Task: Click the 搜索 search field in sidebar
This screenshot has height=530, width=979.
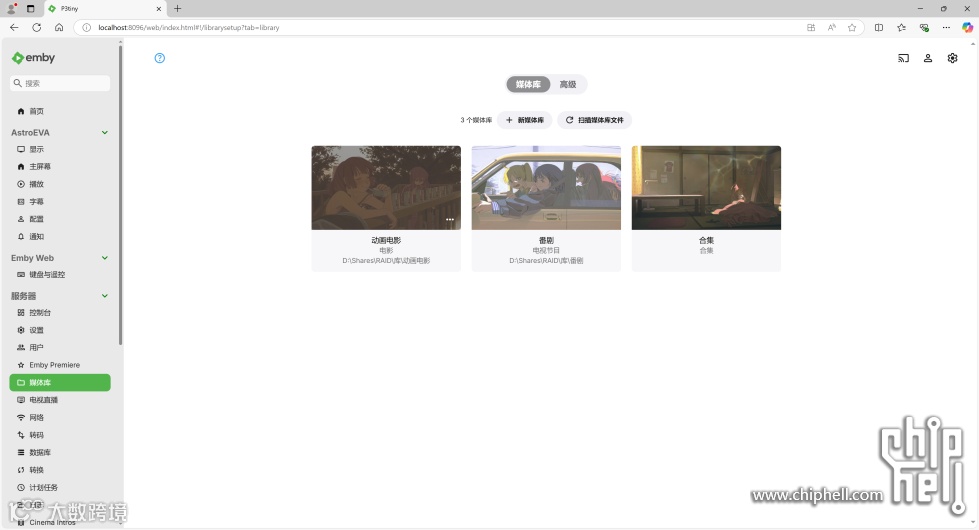Action: (x=60, y=83)
